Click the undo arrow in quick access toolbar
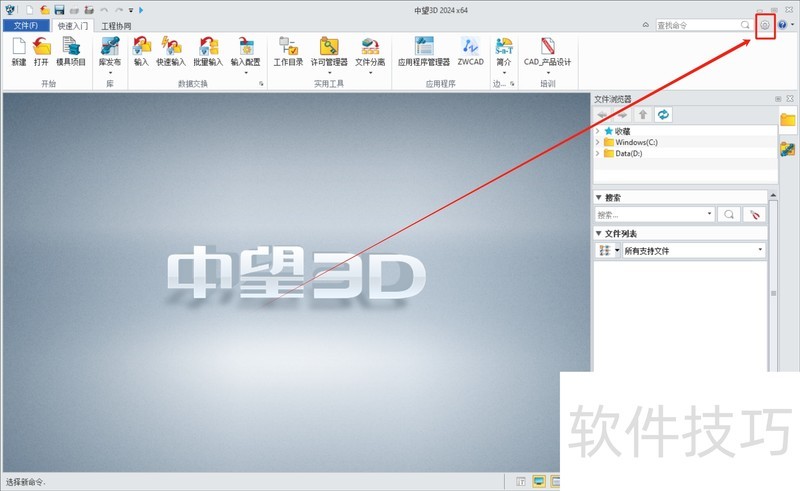 [105, 10]
